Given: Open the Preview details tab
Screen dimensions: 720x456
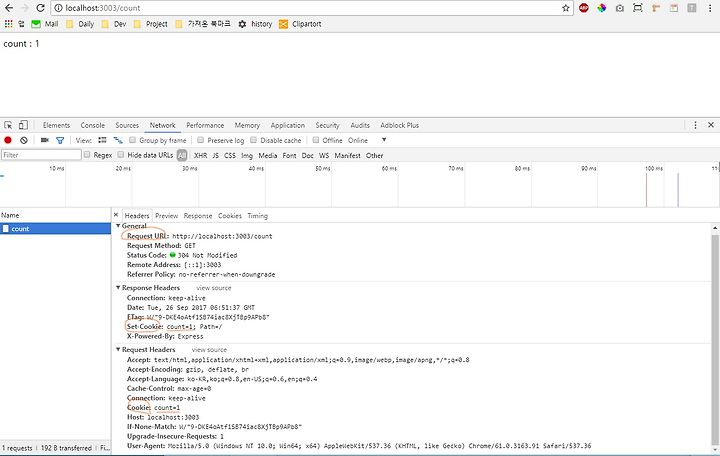Looking at the screenshot, I should [166, 215].
